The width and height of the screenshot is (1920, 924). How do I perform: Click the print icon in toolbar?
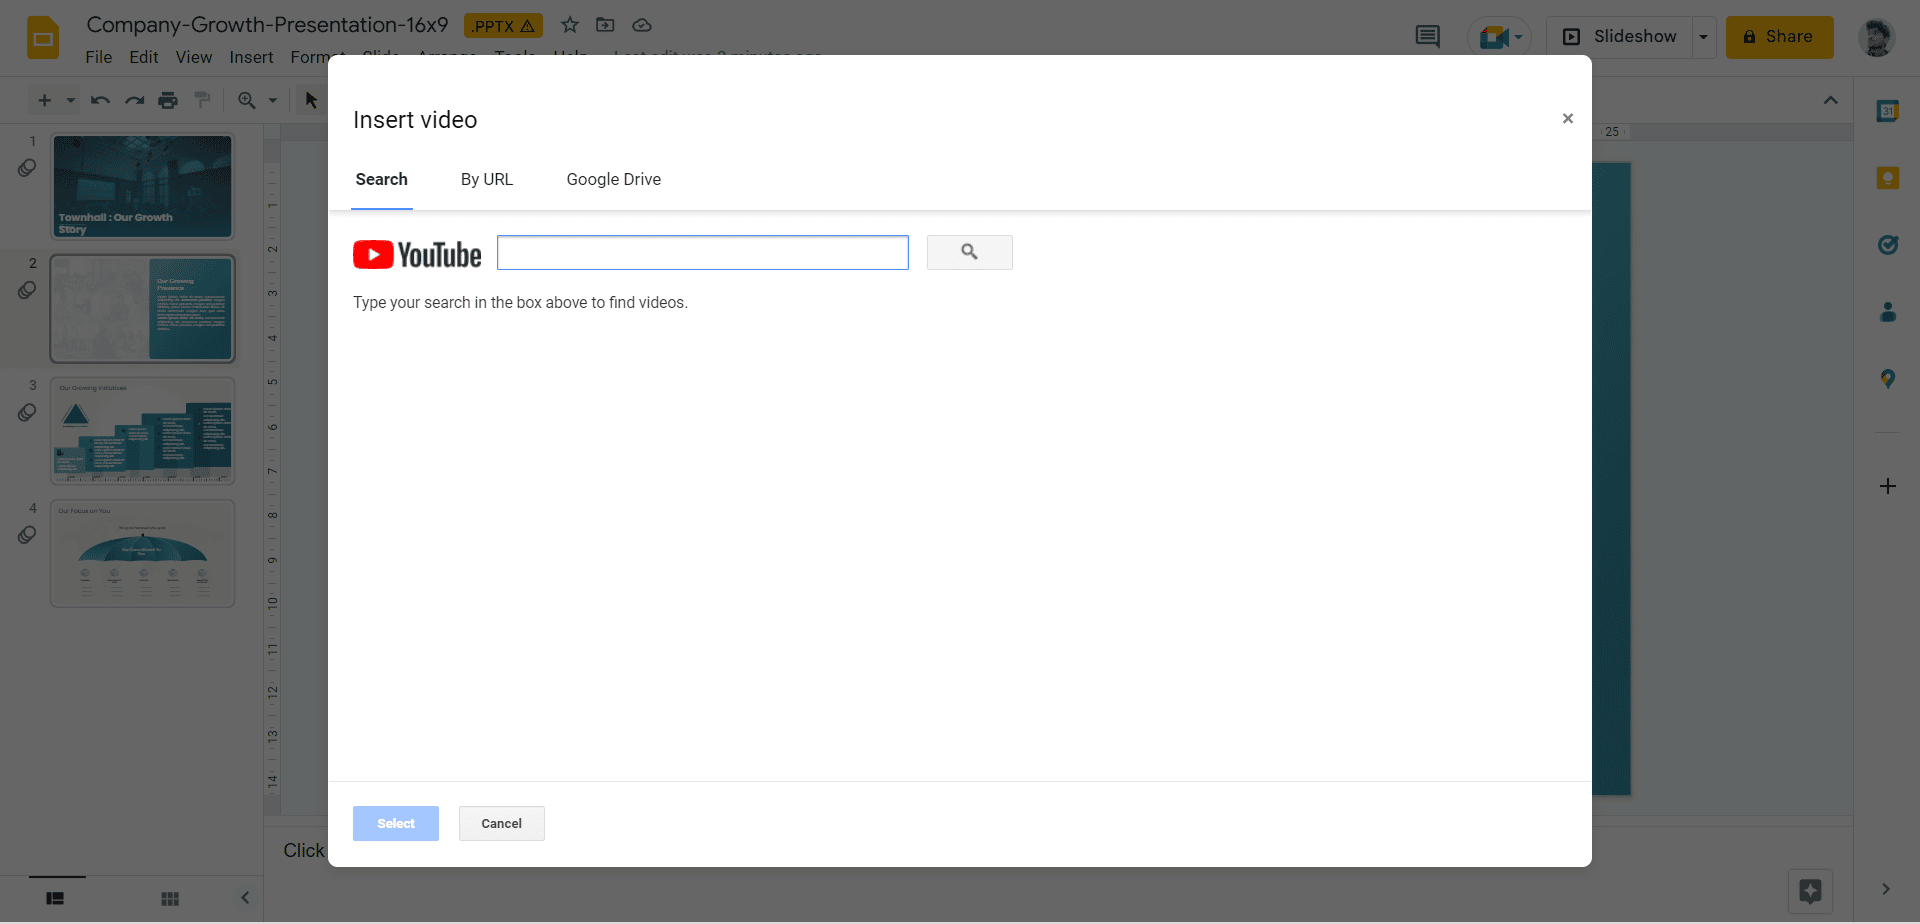click(168, 100)
